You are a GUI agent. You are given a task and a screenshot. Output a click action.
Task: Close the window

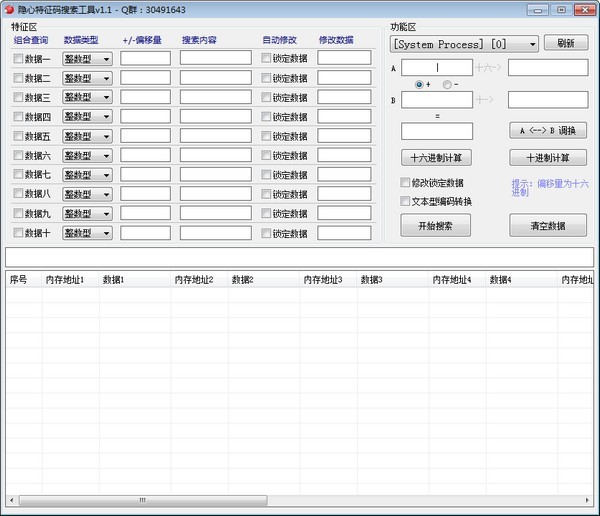pos(585,10)
